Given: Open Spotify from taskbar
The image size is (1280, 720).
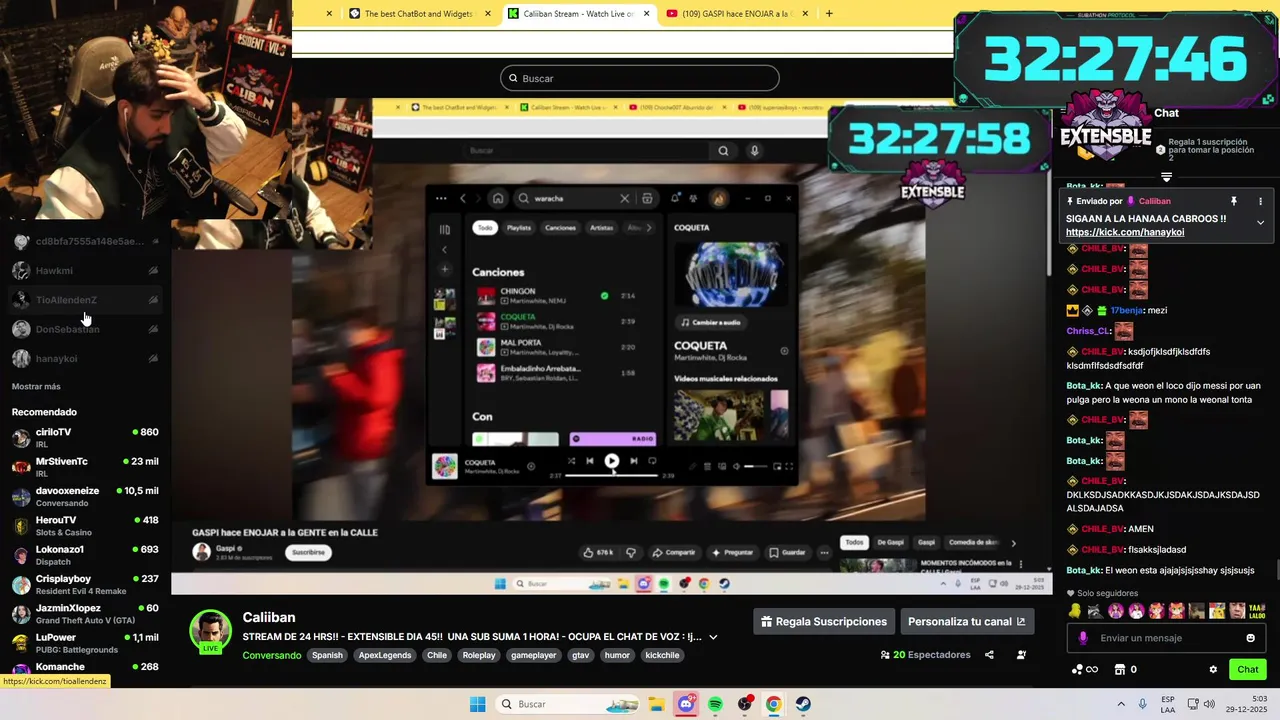Looking at the screenshot, I should pos(715,704).
